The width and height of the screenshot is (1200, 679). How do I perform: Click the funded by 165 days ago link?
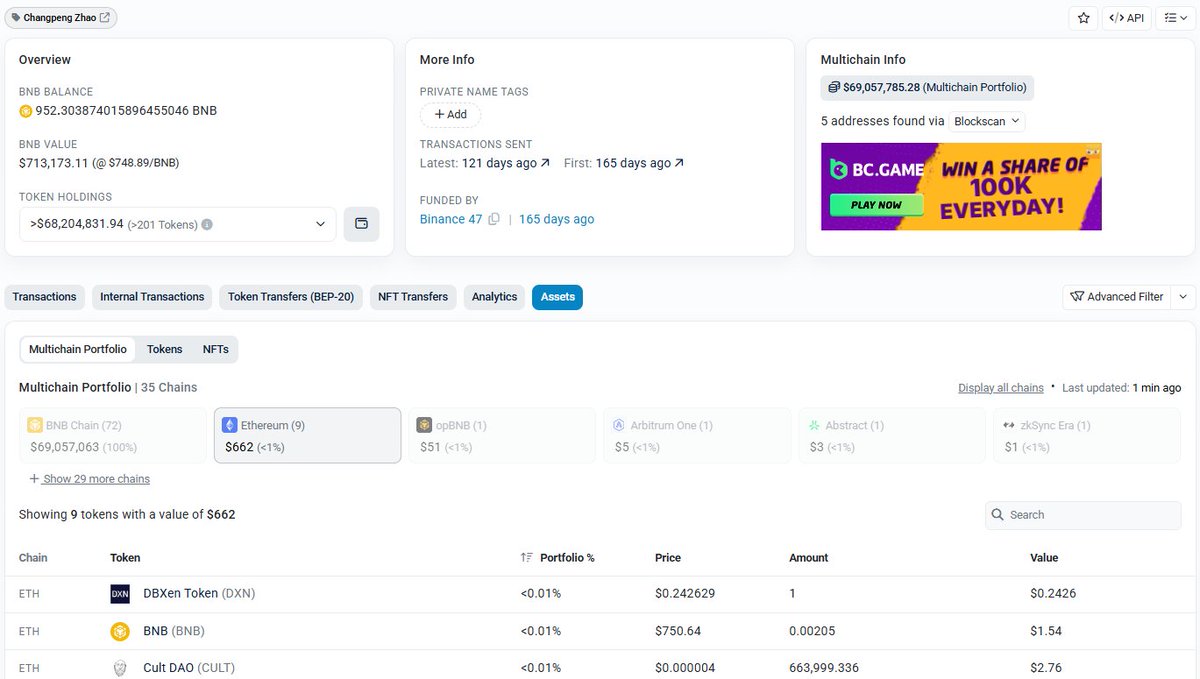(x=556, y=219)
